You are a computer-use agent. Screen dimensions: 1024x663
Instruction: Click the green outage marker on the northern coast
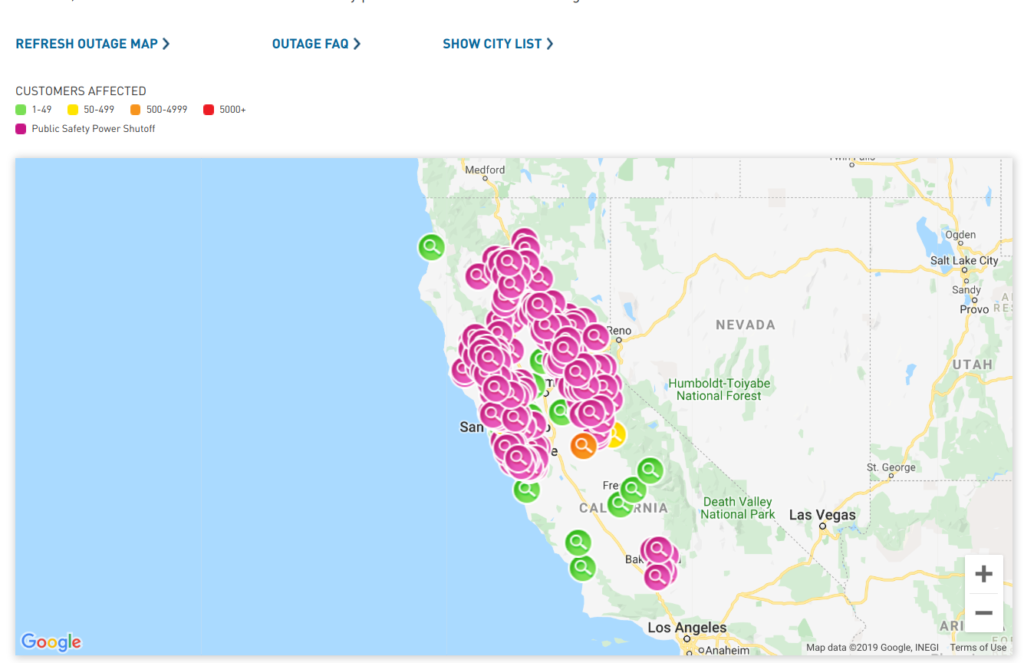431,246
